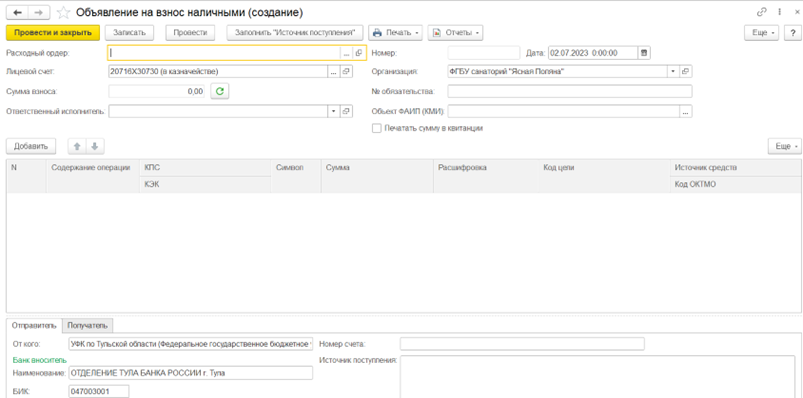
Task: Enable Печатать сумму в квитанции
Action: coord(376,129)
